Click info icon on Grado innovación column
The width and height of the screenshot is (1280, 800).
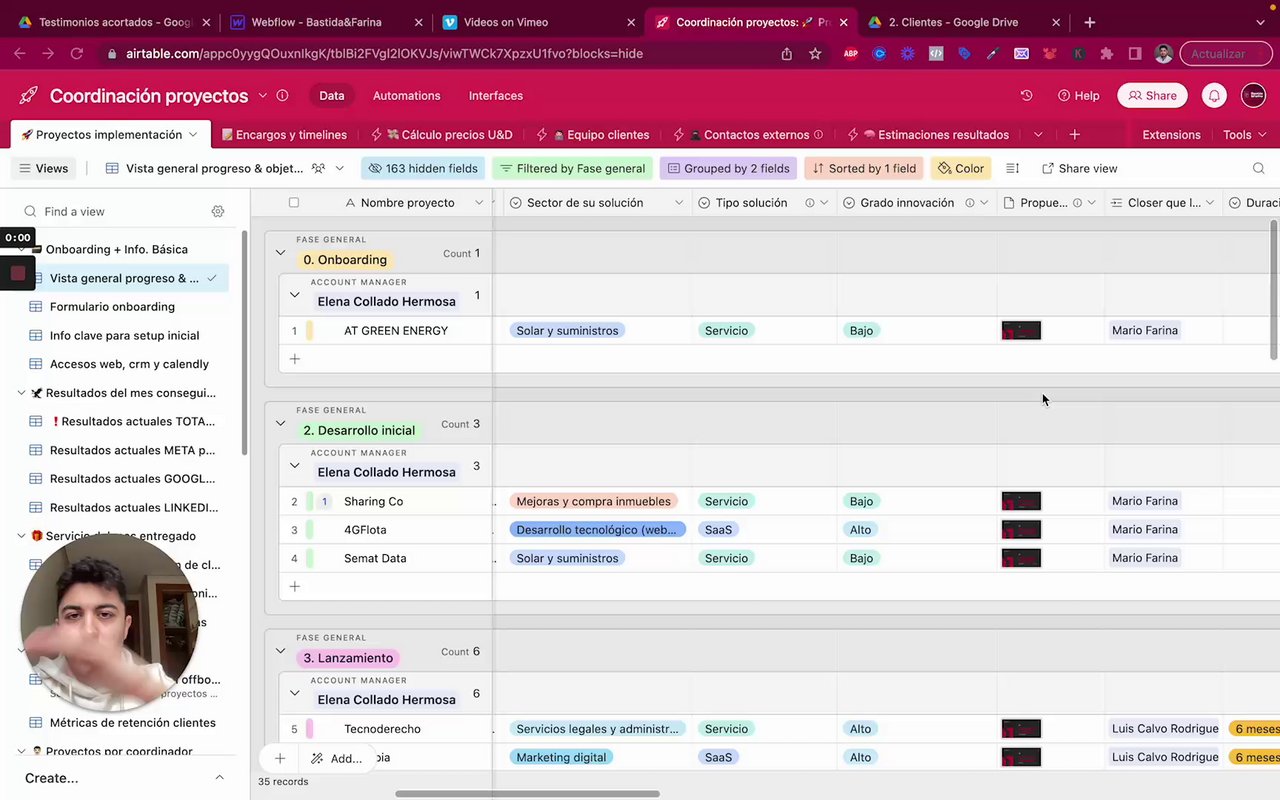pyautogui.click(x=969, y=203)
